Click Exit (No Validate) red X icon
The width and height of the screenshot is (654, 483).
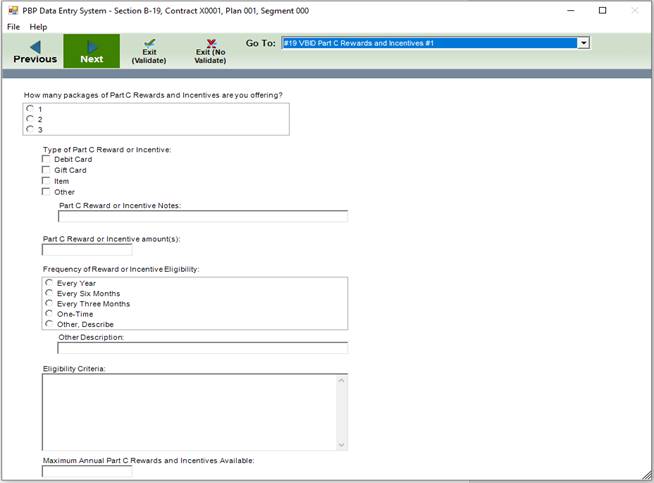pyautogui.click(x=211, y=43)
